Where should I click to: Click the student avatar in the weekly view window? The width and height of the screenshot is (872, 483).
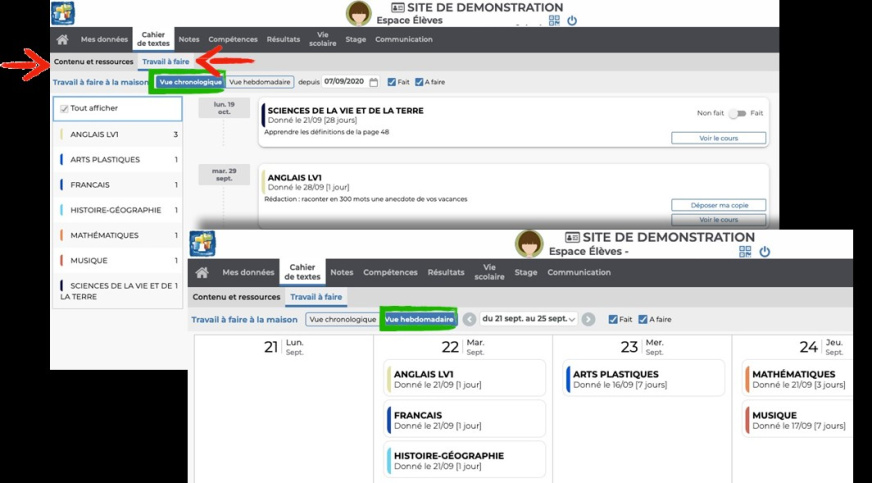tap(529, 243)
